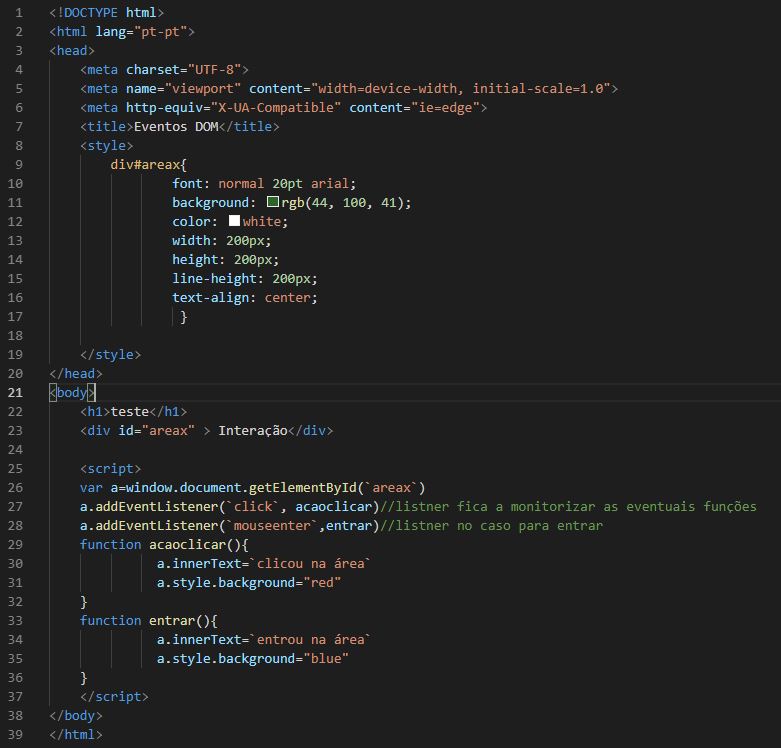This screenshot has height=748, width=781.
Task: Click the `mouseenter` event string
Action: [272, 525]
